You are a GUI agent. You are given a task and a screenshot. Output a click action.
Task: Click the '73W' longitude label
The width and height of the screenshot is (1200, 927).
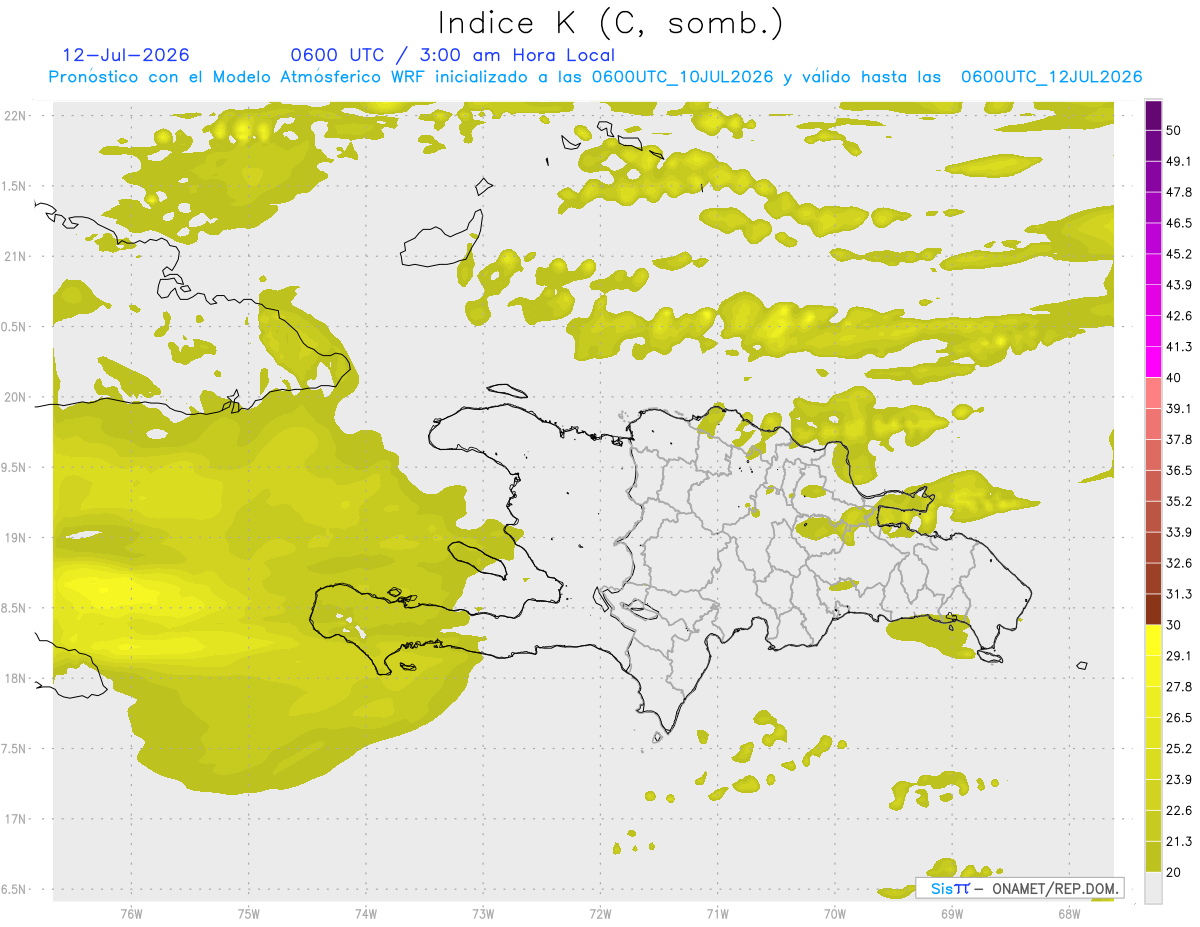483,914
